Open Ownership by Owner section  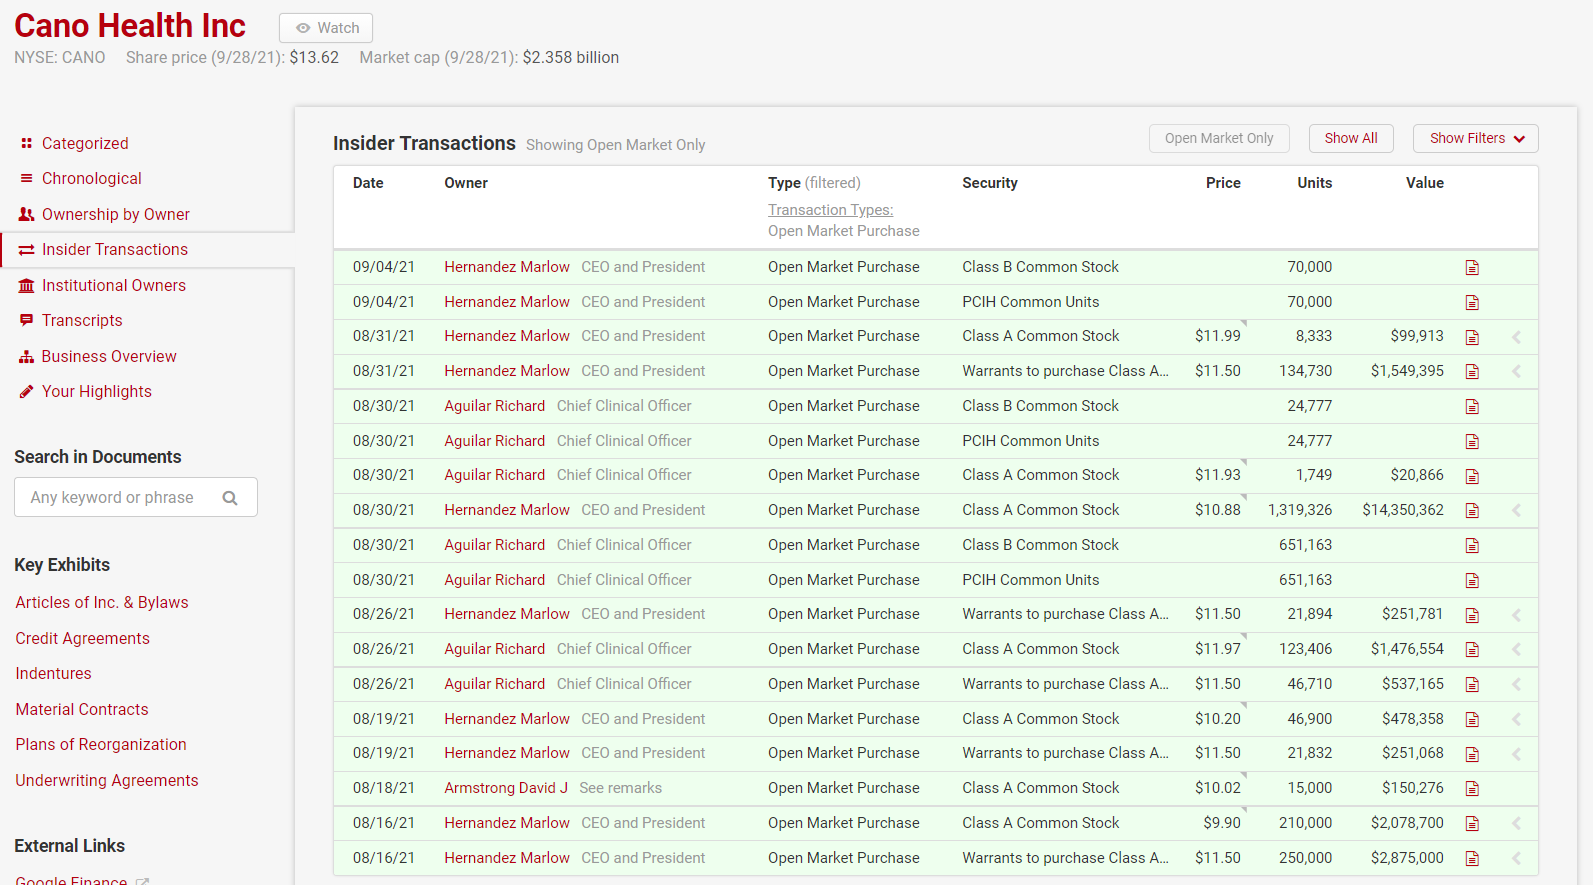pyautogui.click(x=116, y=214)
